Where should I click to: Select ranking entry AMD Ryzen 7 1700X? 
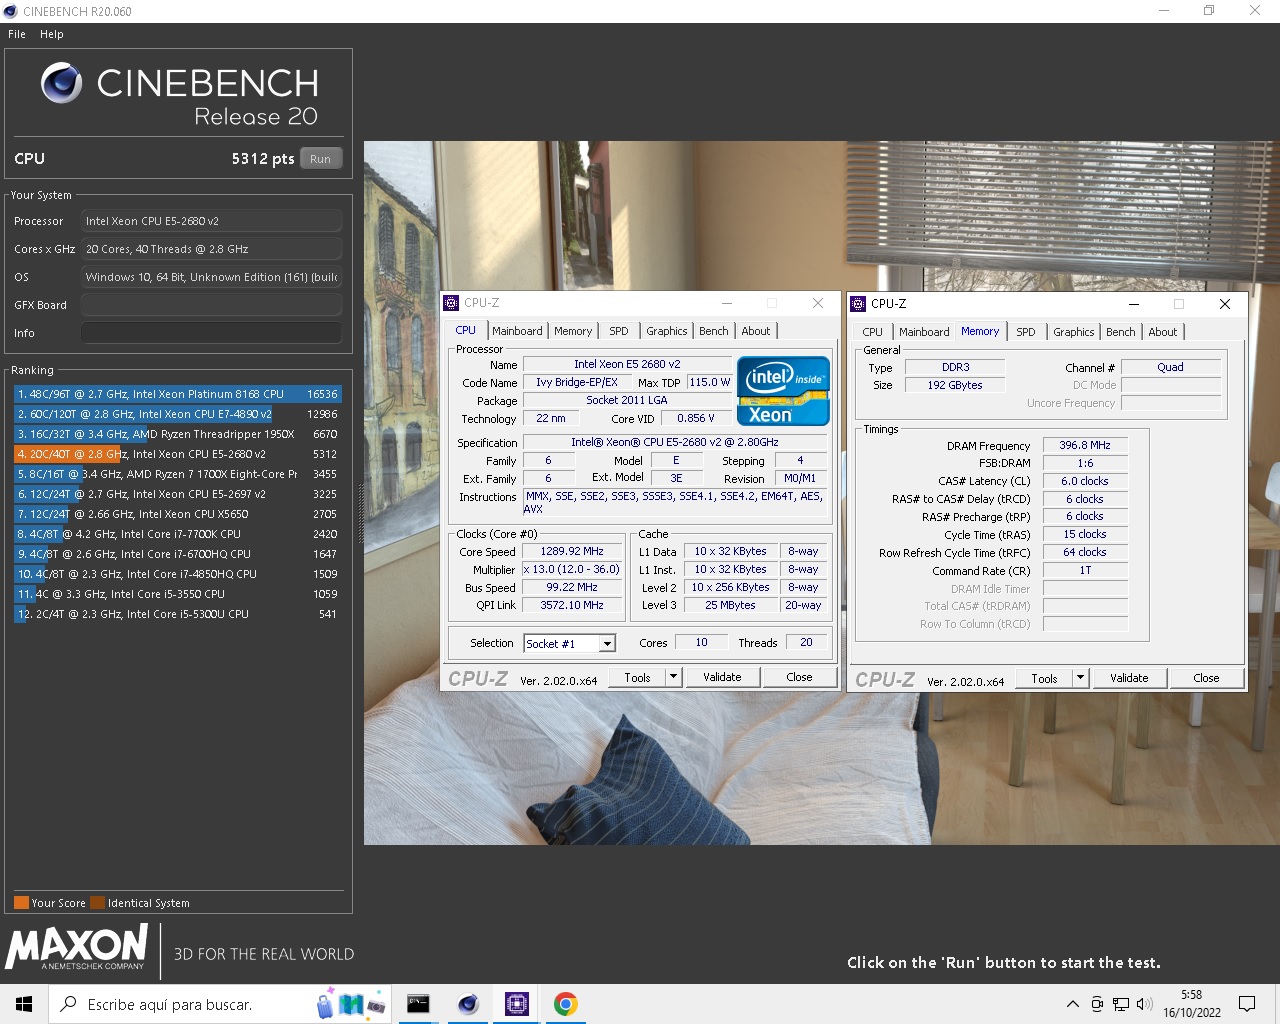point(178,474)
